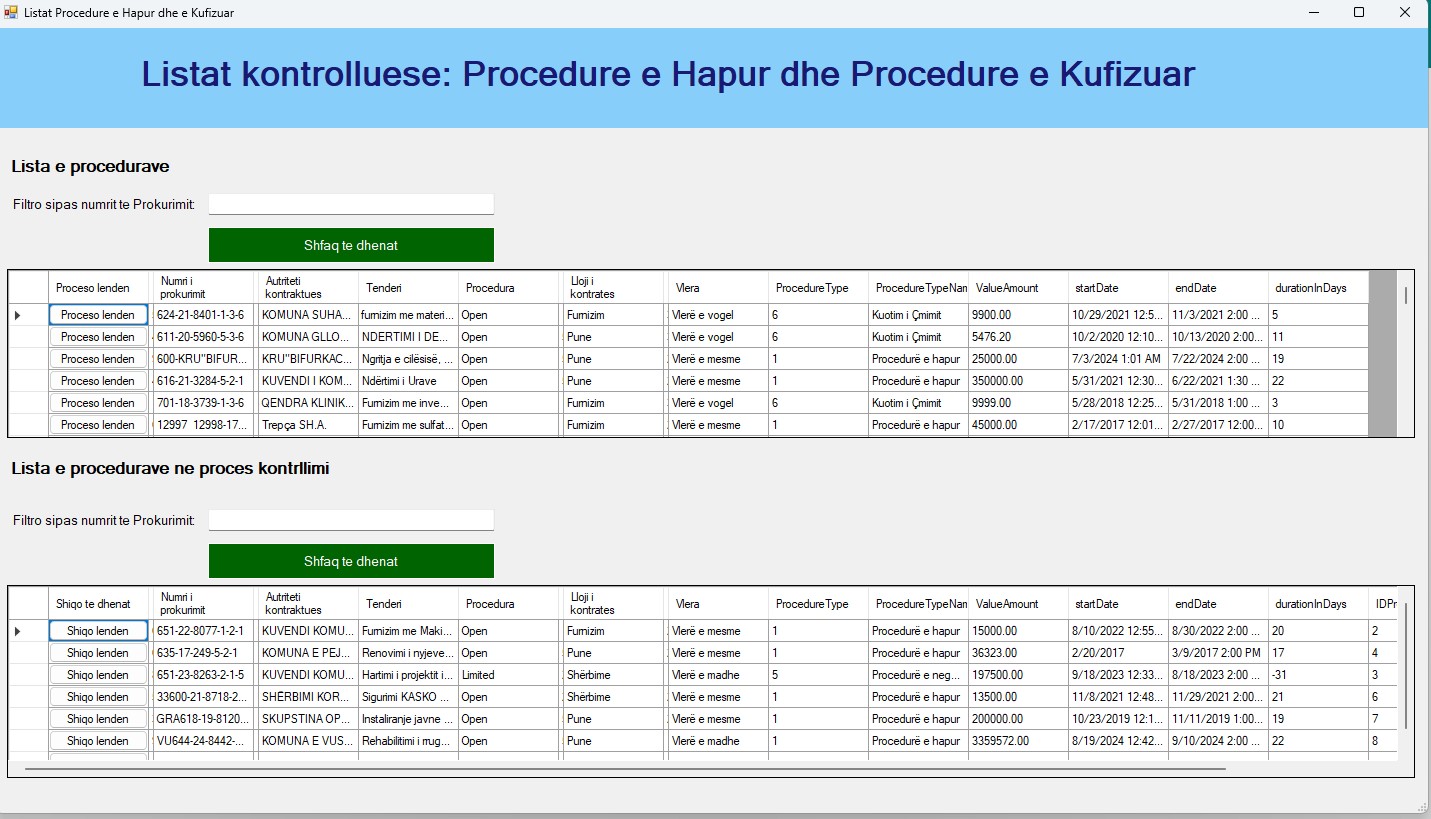Open Shiqo lenden for procurement 635-17-249-5-2-1
This screenshot has height=819, width=1431.
pos(98,653)
